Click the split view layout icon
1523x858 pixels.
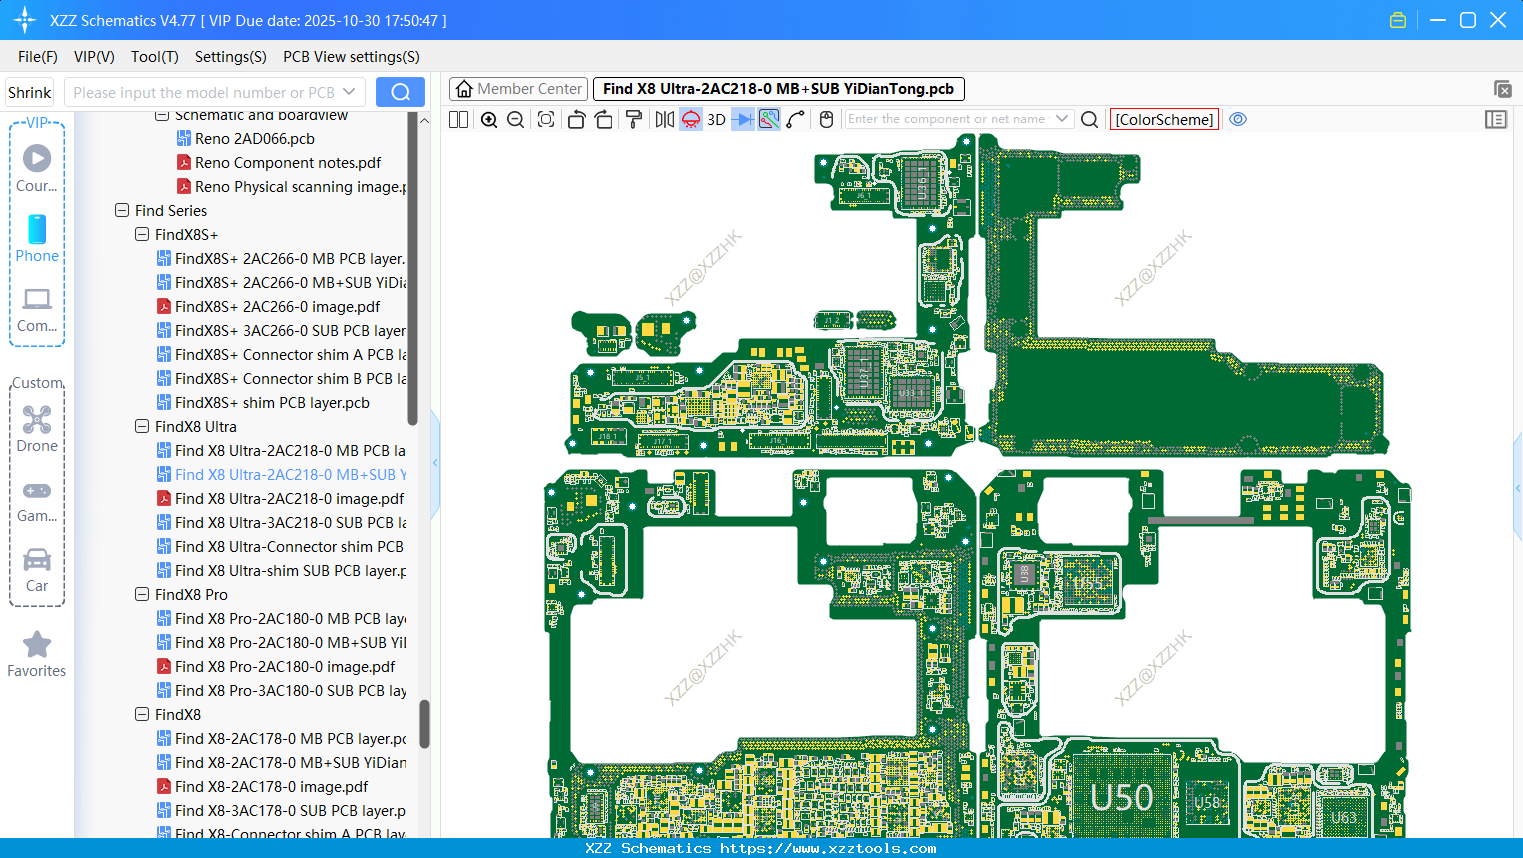pyautogui.click(x=459, y=120)
